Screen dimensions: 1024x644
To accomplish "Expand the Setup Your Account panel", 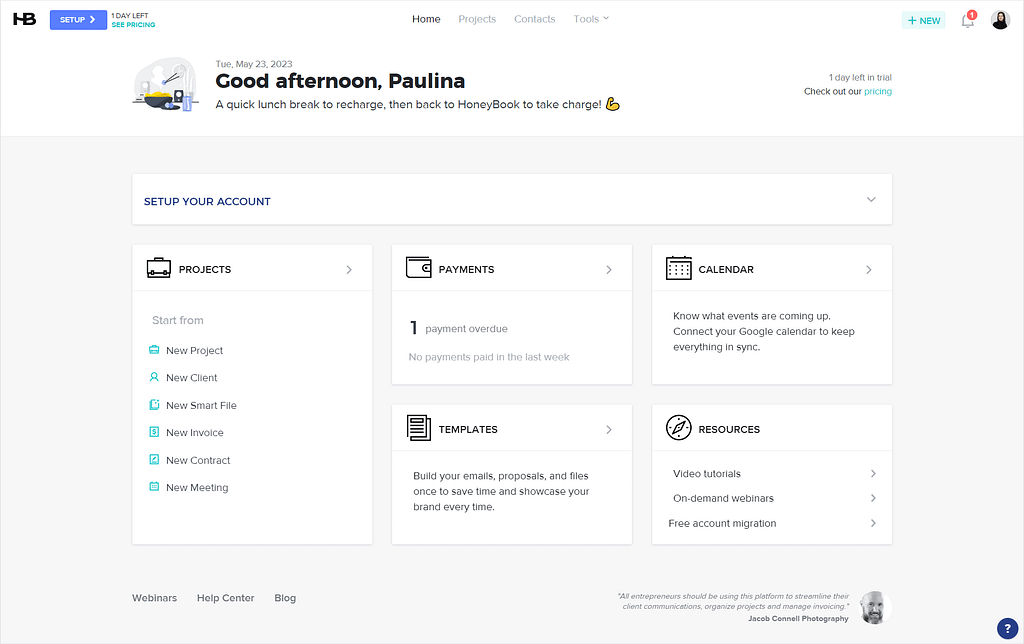I will [x=871, y=200].
